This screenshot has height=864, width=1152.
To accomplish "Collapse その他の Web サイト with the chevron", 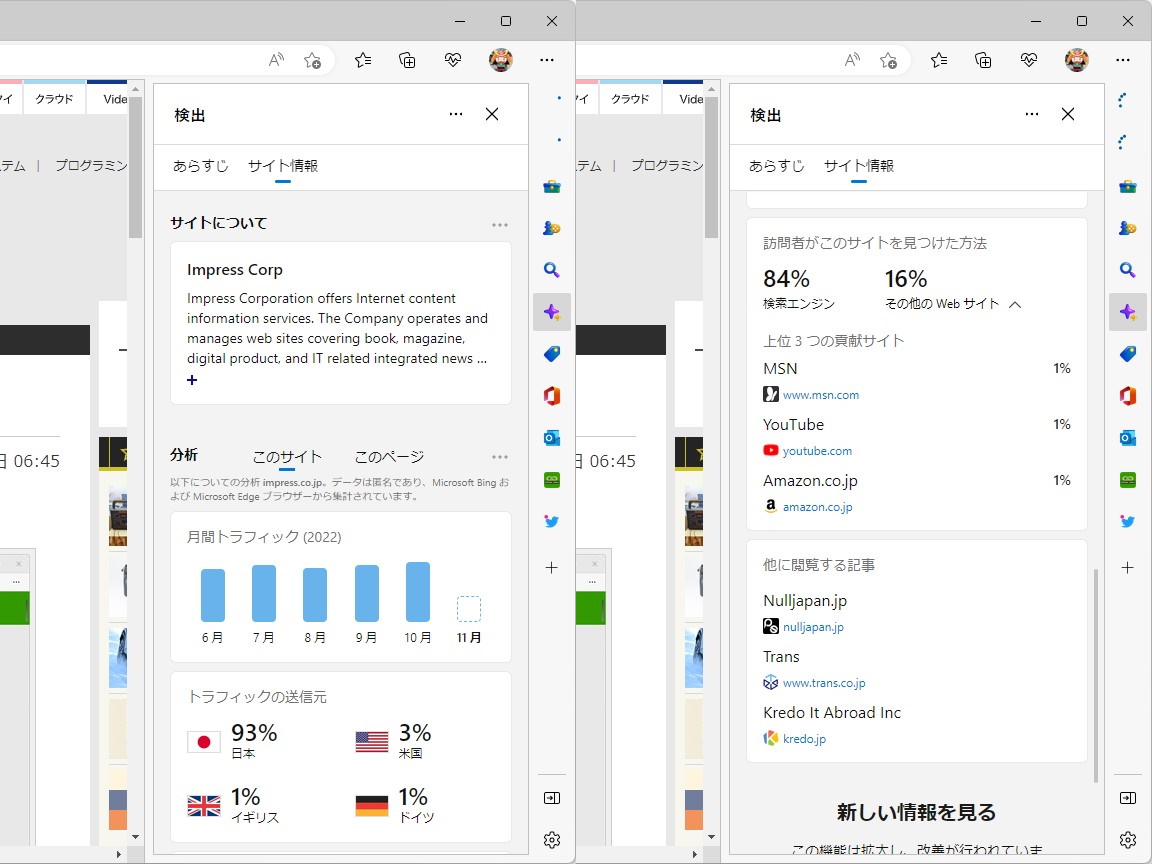I will pos(1016,303).
